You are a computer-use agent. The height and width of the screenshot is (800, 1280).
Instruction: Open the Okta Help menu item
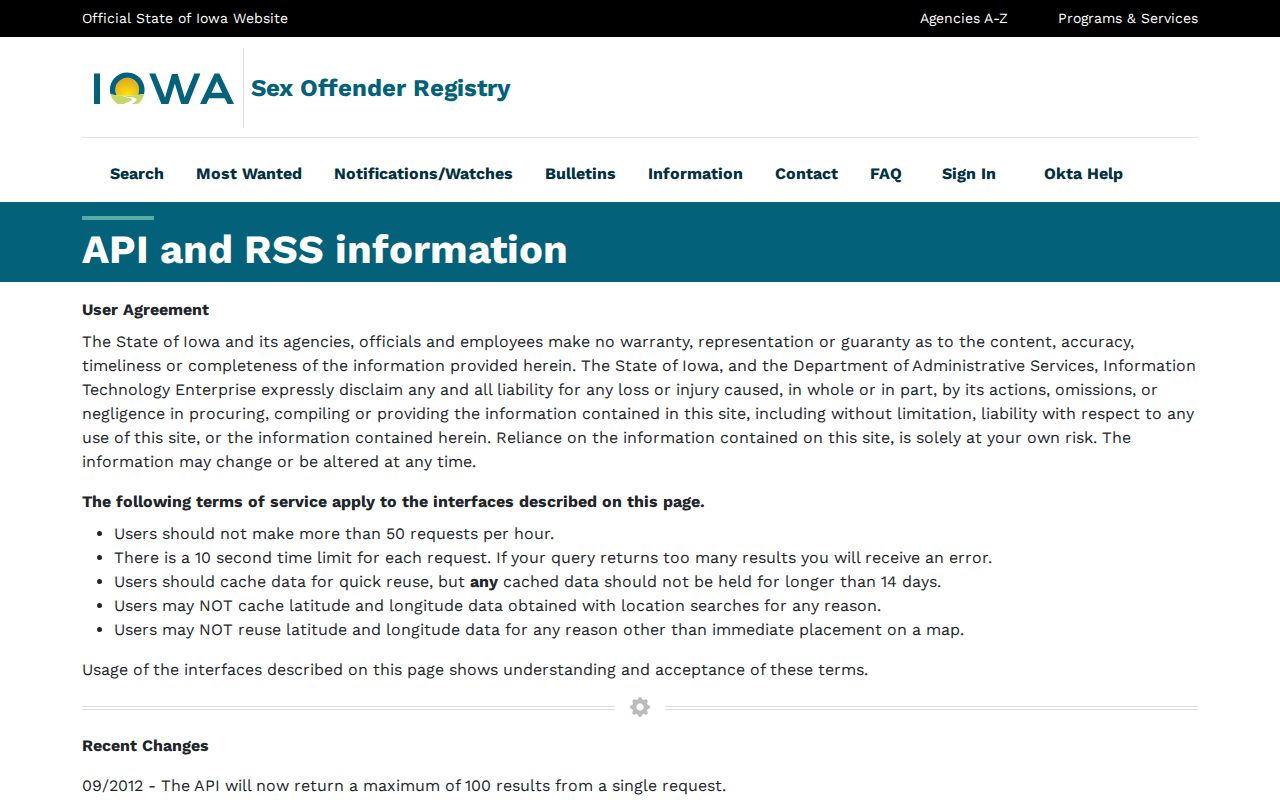coord(1083,174)
